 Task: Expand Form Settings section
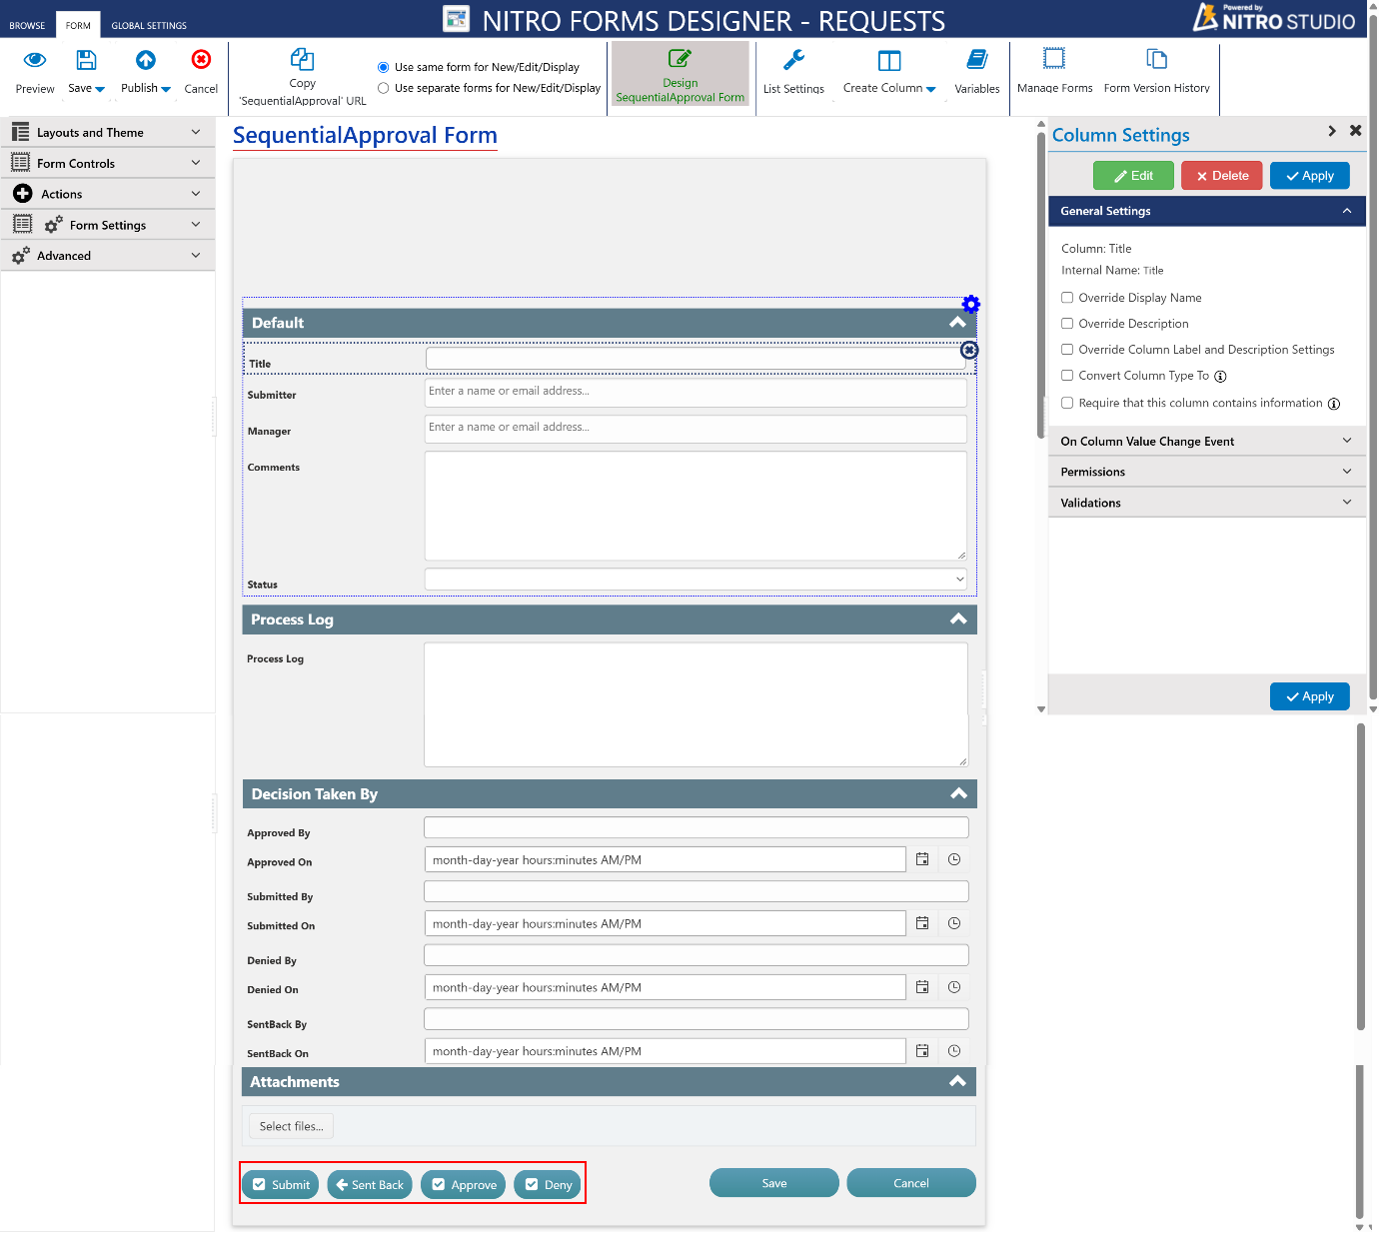108,225
